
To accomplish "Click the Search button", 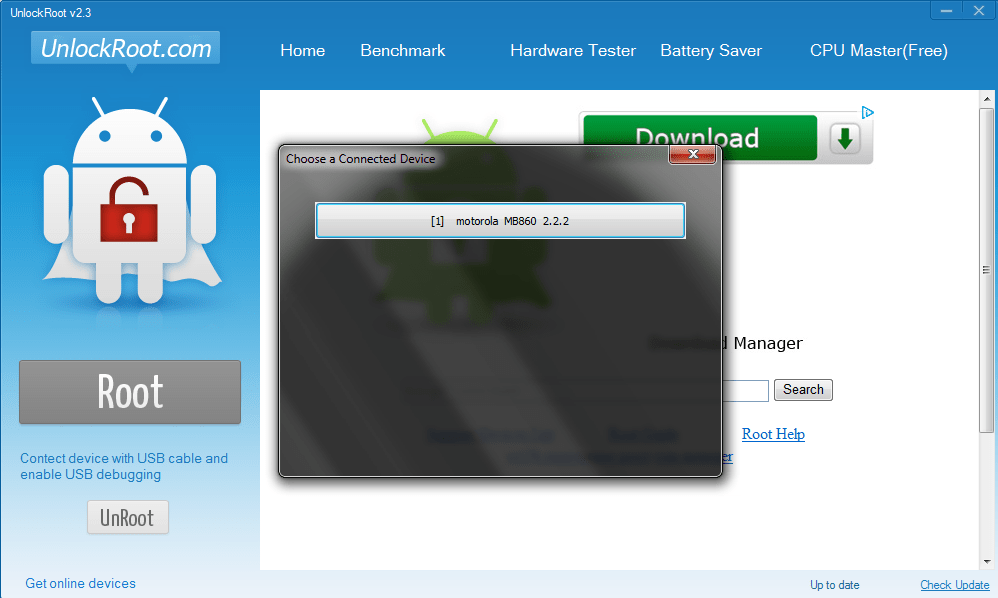I will click(803, 390).
